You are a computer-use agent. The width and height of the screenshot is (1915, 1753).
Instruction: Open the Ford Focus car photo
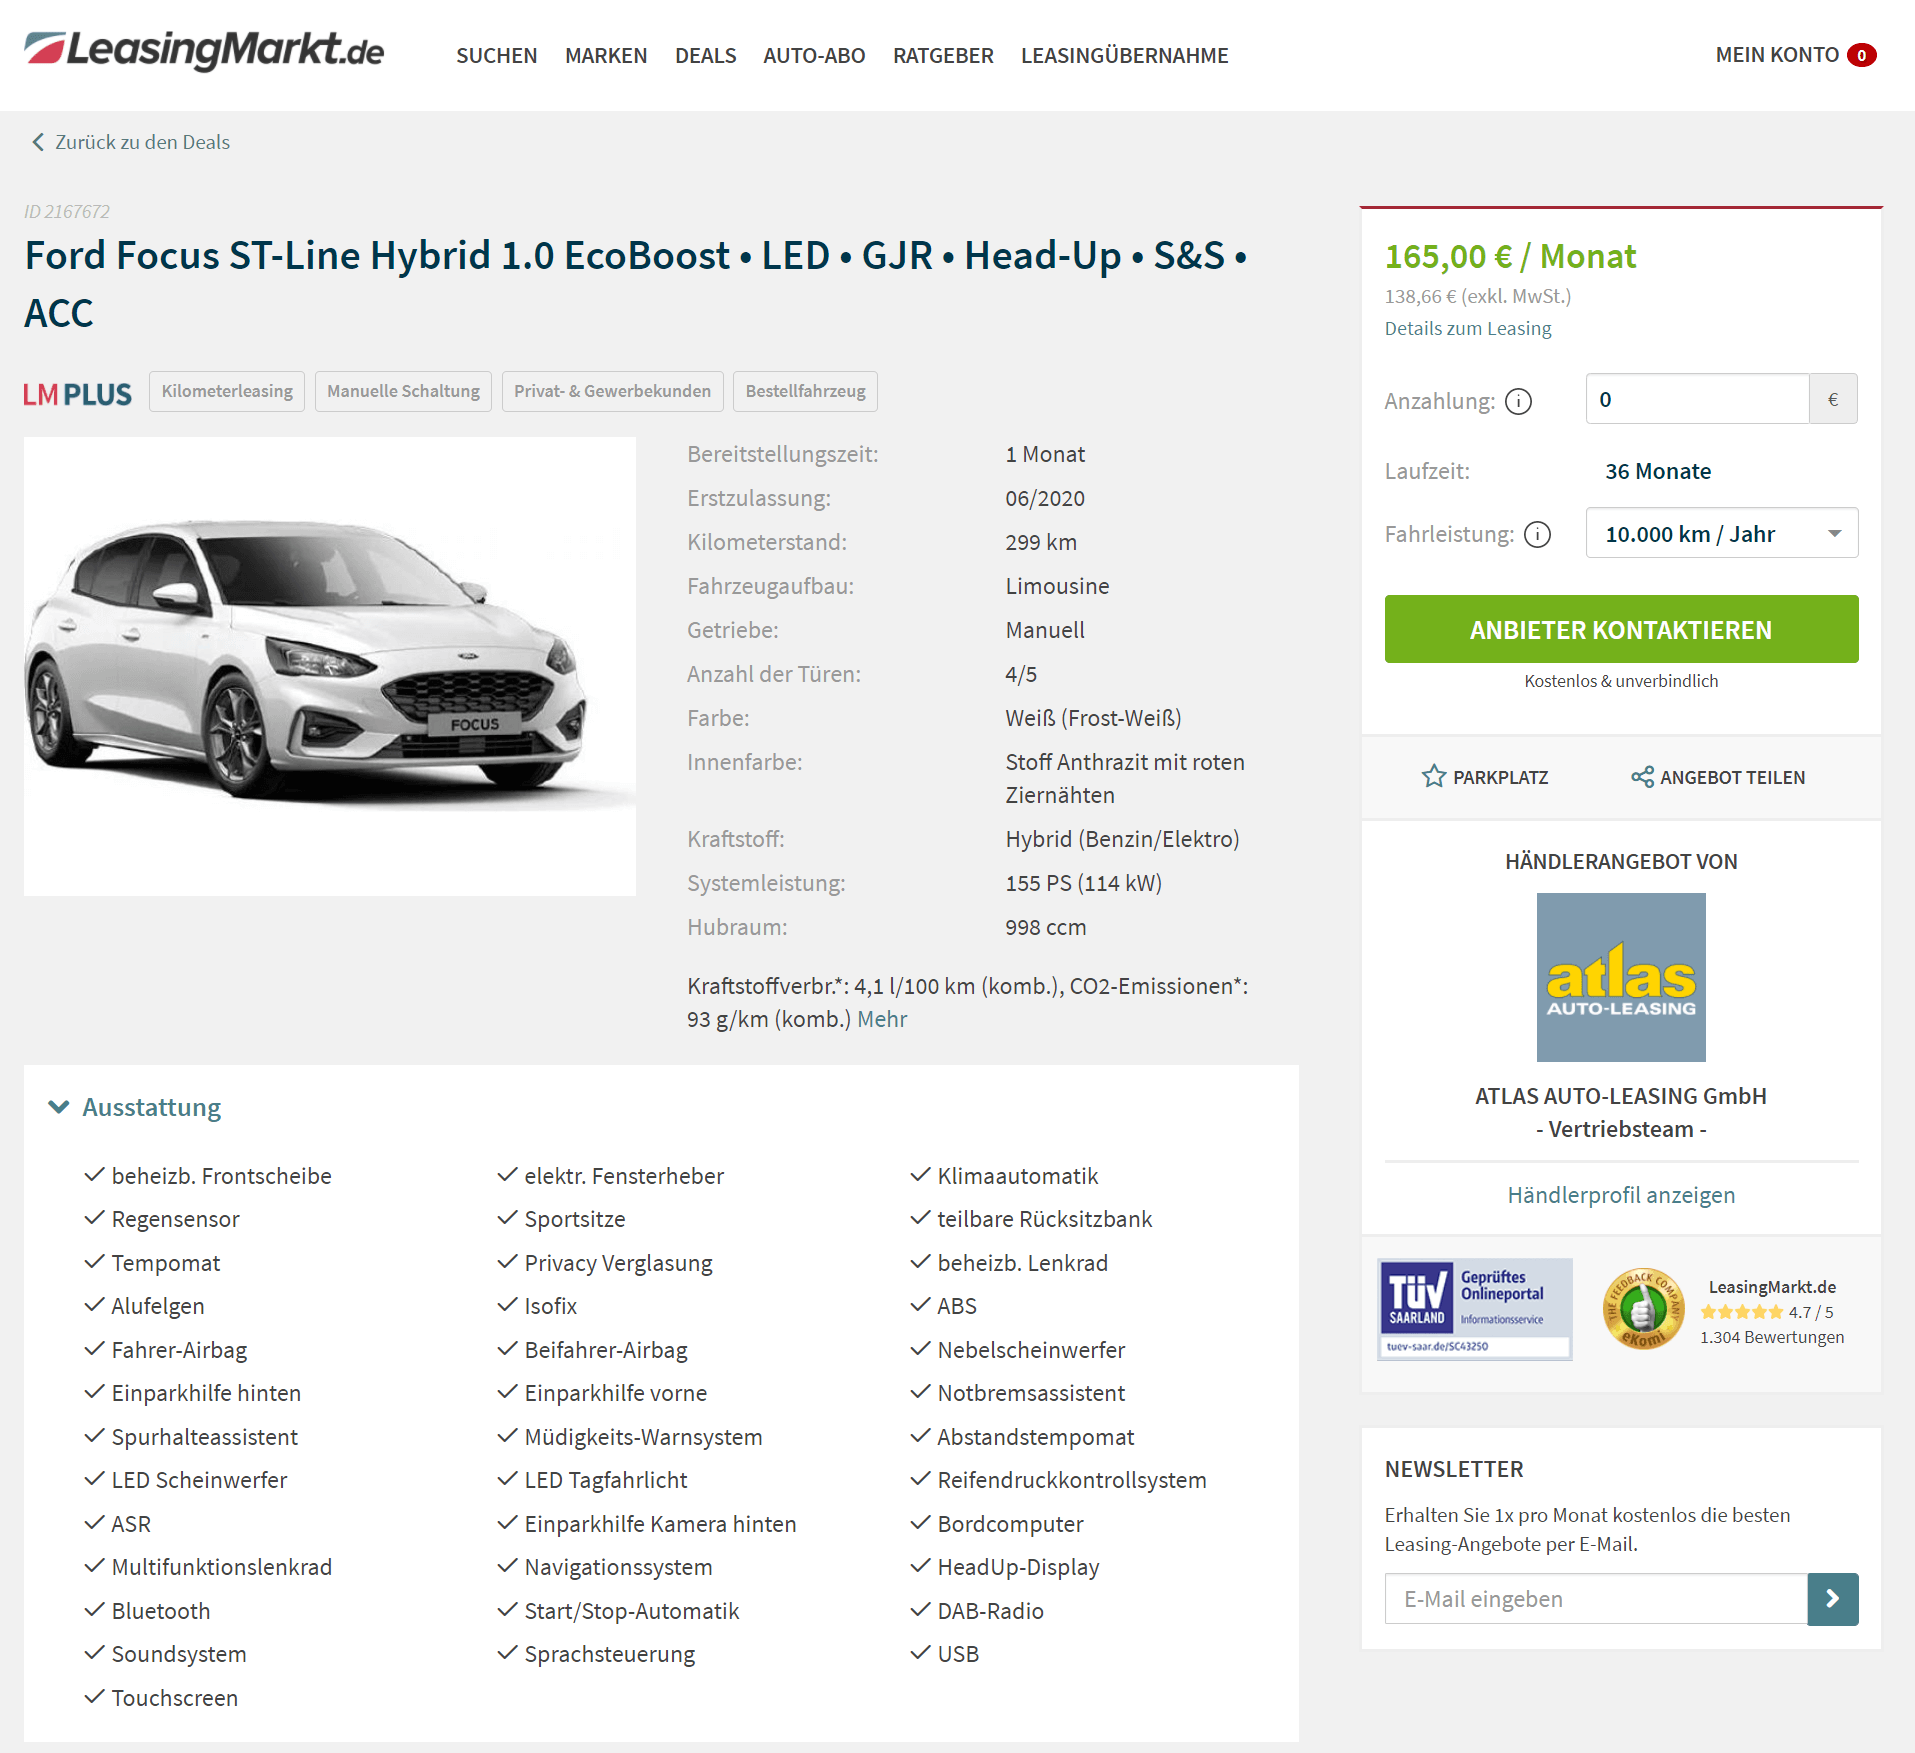(330, 666)
